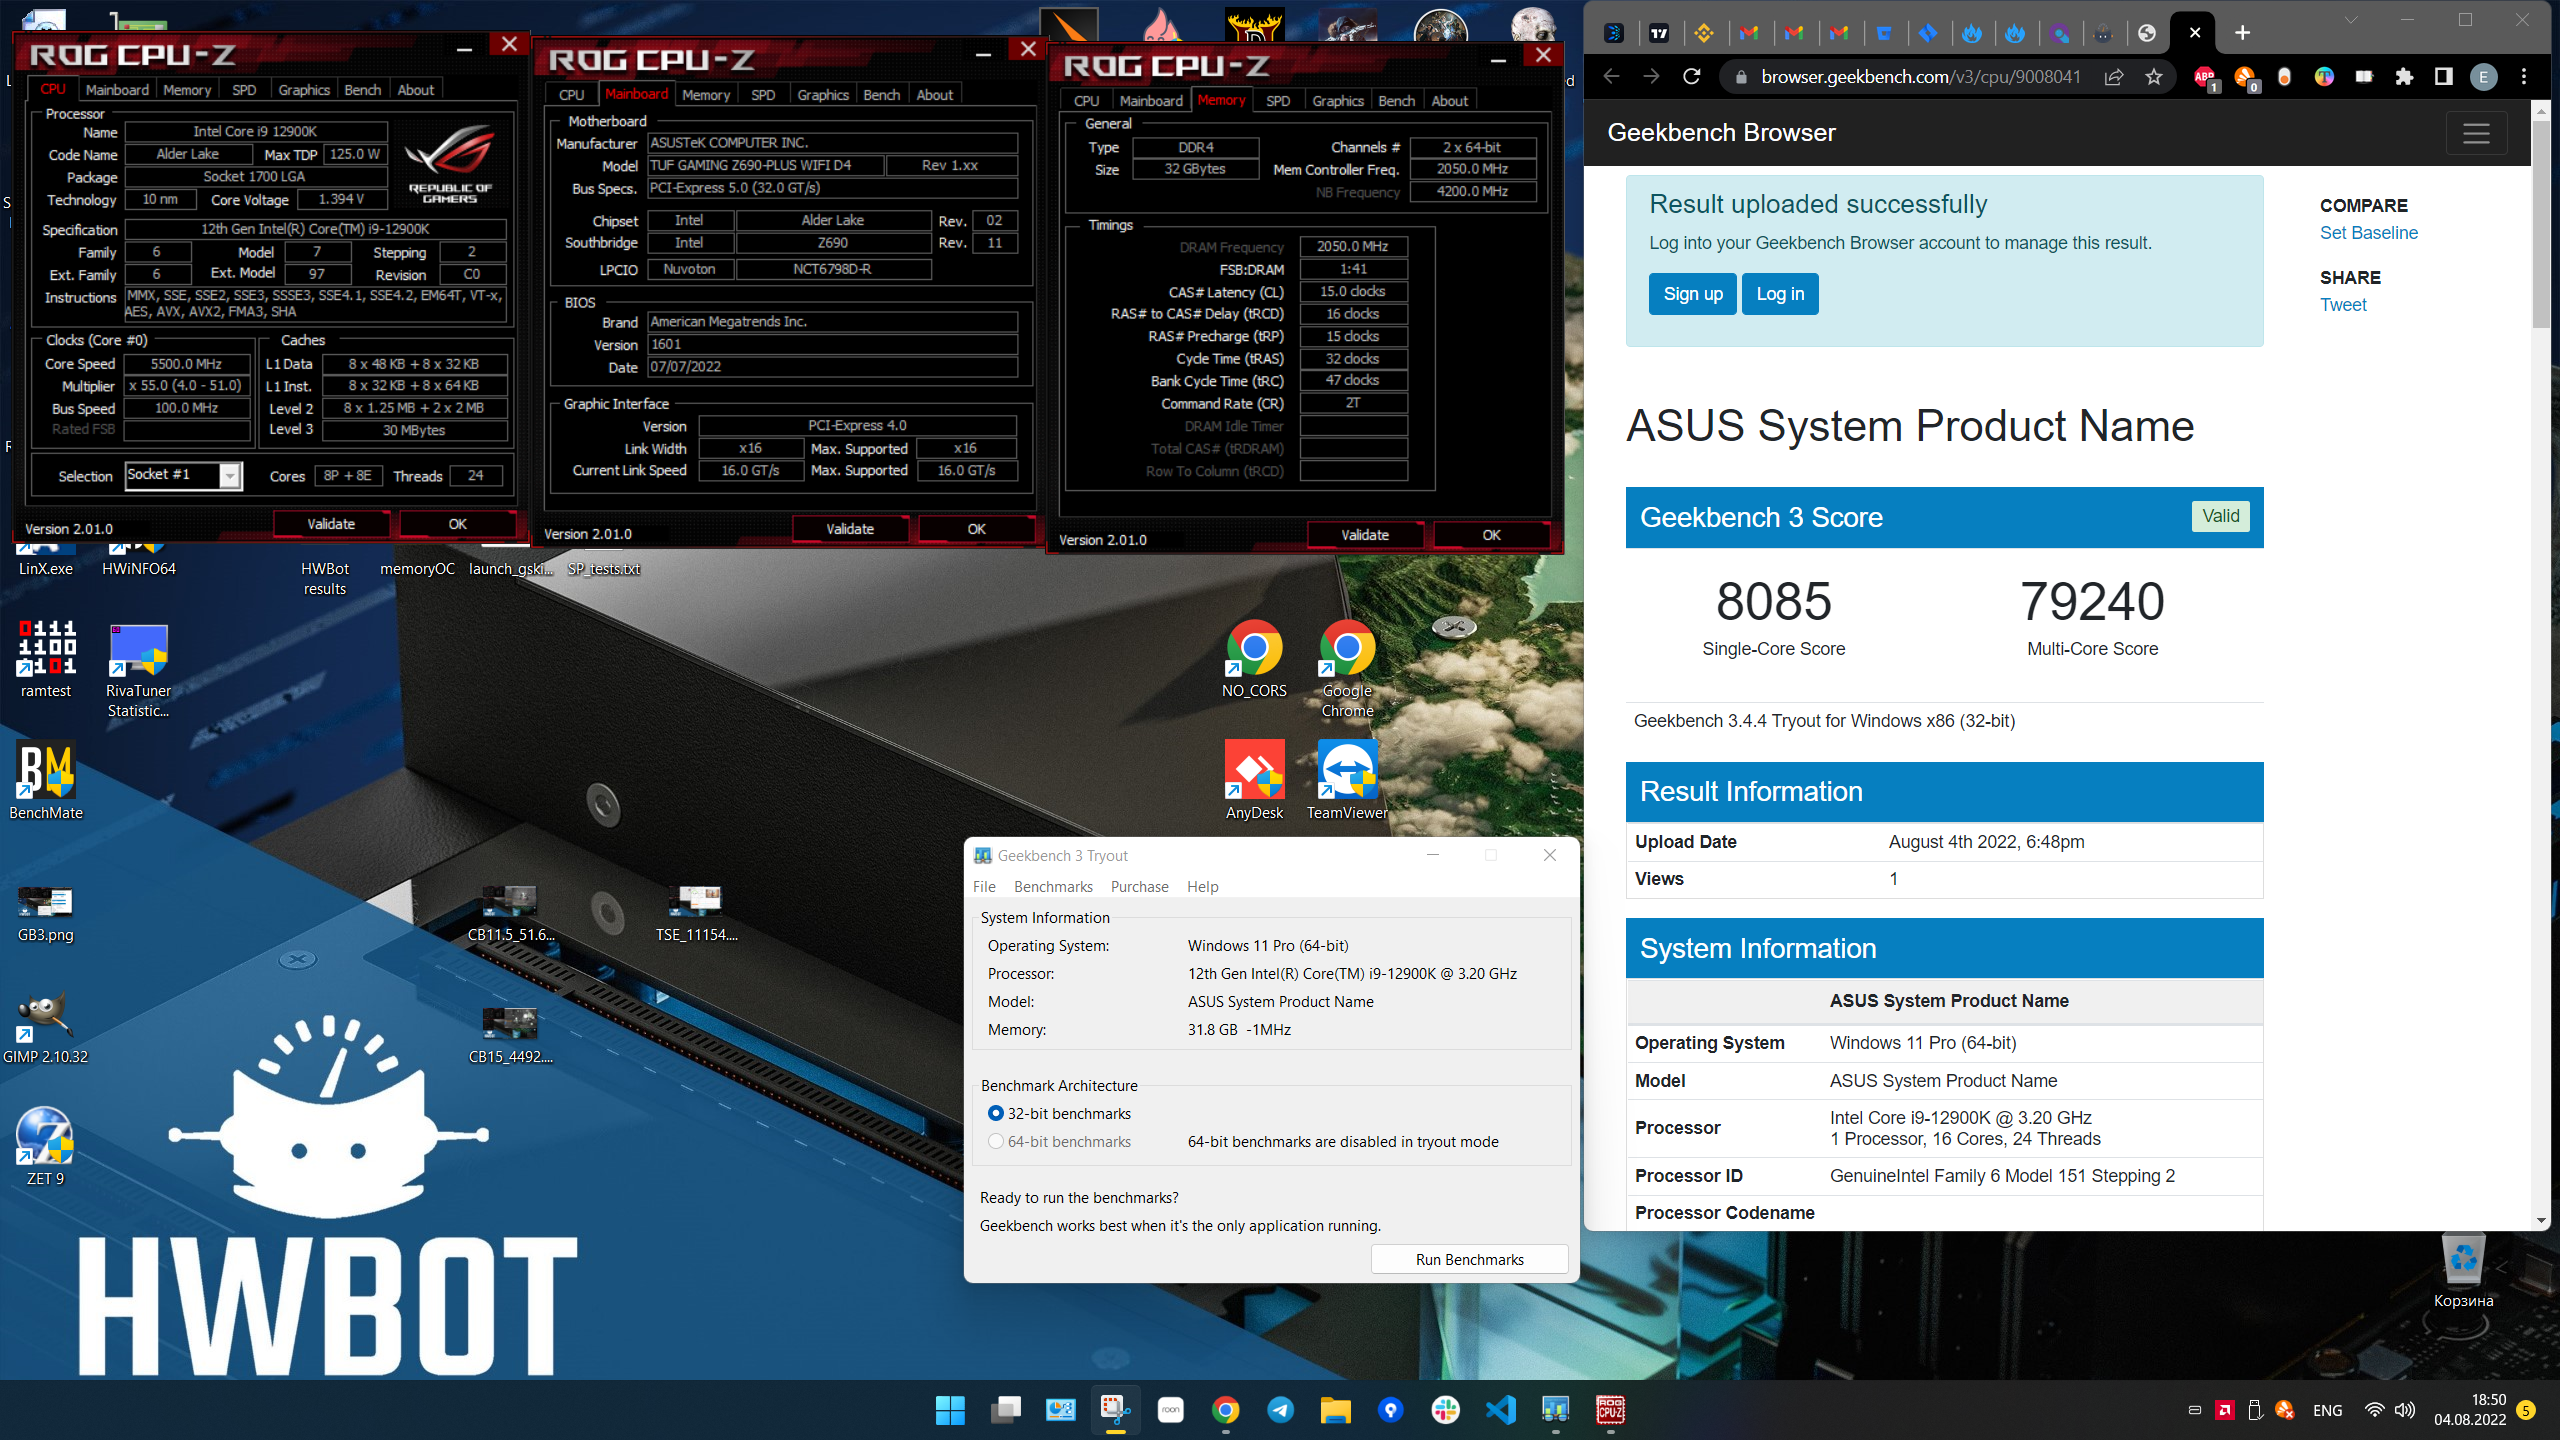This screenshot has width=2560, height=1440.
Task: Open Bench tab in first CPU-Z window
Action: coord(362,89)
